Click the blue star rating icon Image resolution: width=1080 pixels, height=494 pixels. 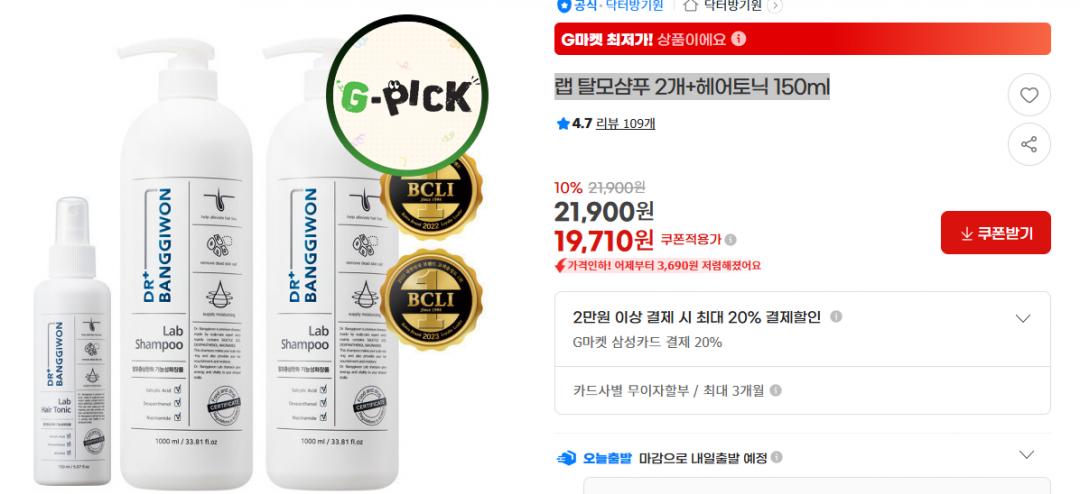click(x=563, y=124)
